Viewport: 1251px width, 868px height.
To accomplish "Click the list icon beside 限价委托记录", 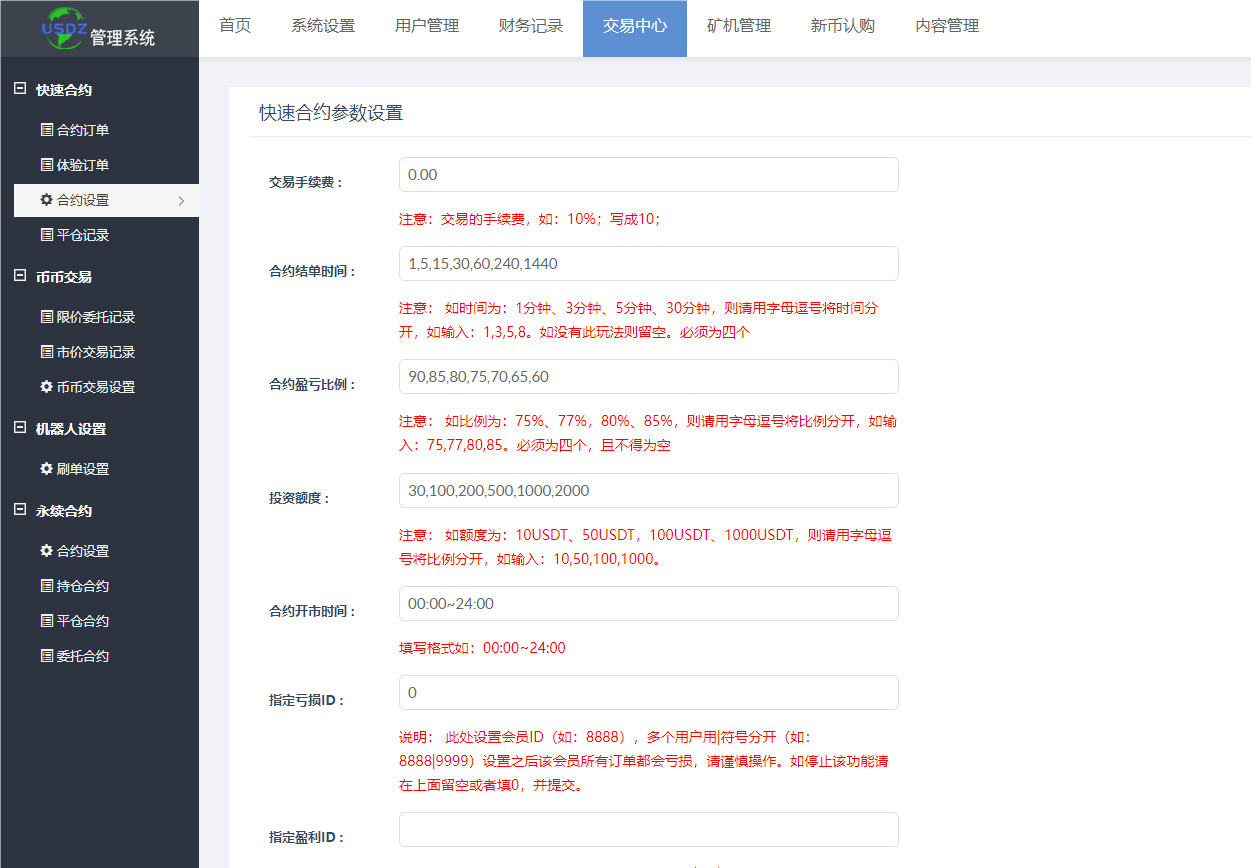I will pyautogui.click(x=46, y=317).
